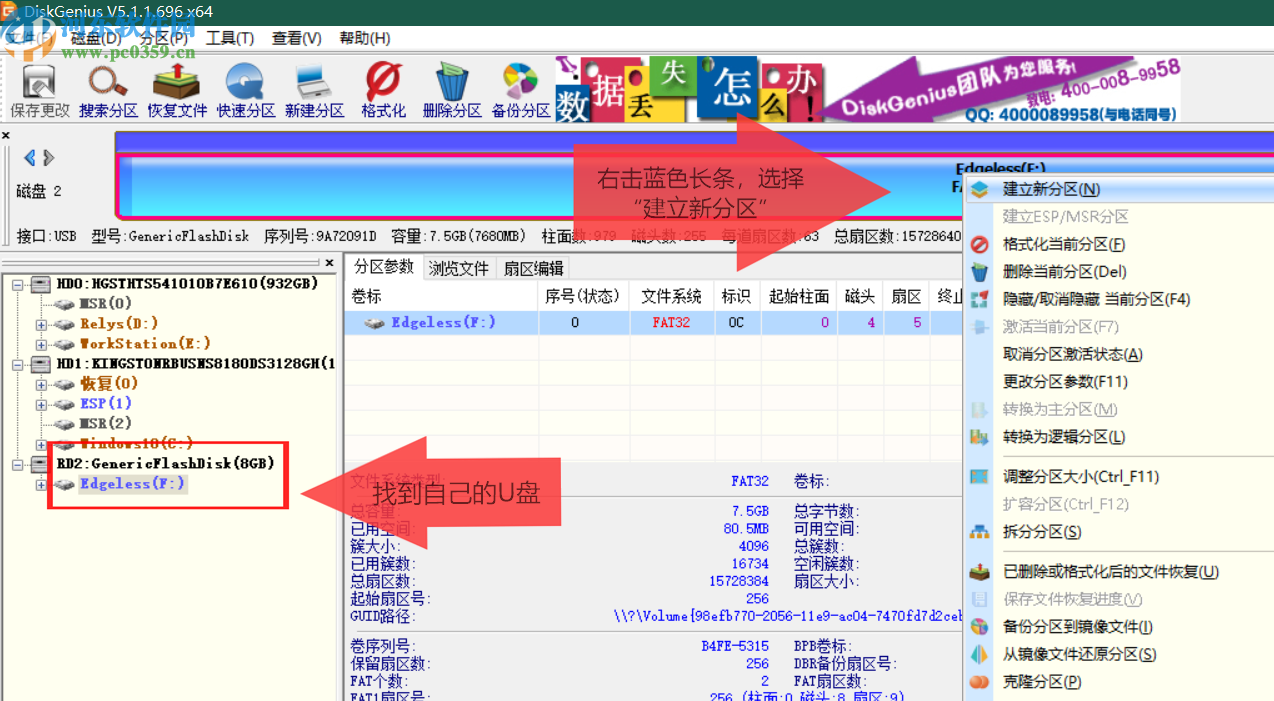The width and height of the screenshot is (1274, 701).
Task: Click the icon beside 转换为逻辑分区(L)
Action: [x=980, y=437]
